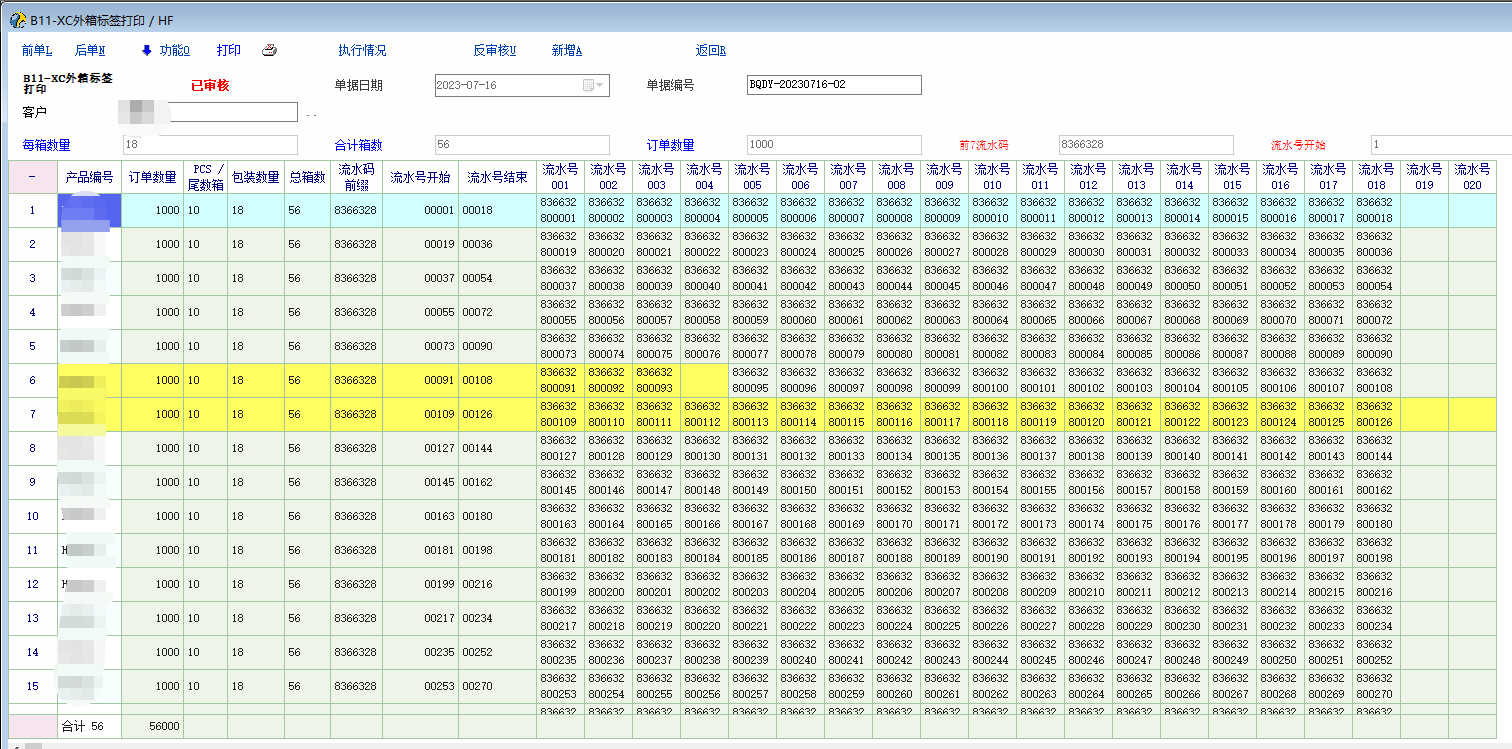Click 返回 to go back
This screenshot has width=1512, height=749.
[711, 51]
